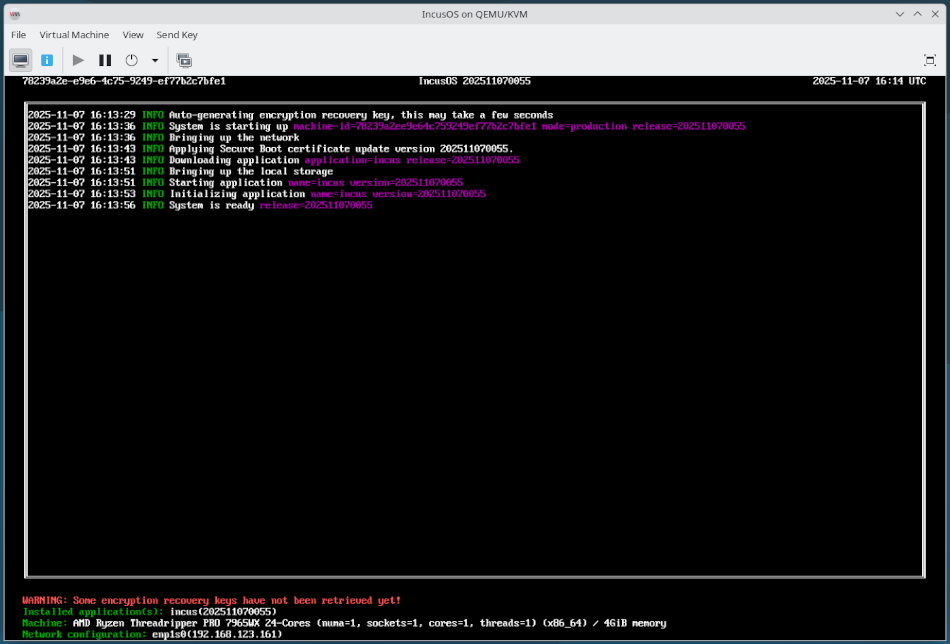Open the Virtual Machine menu

73,34
